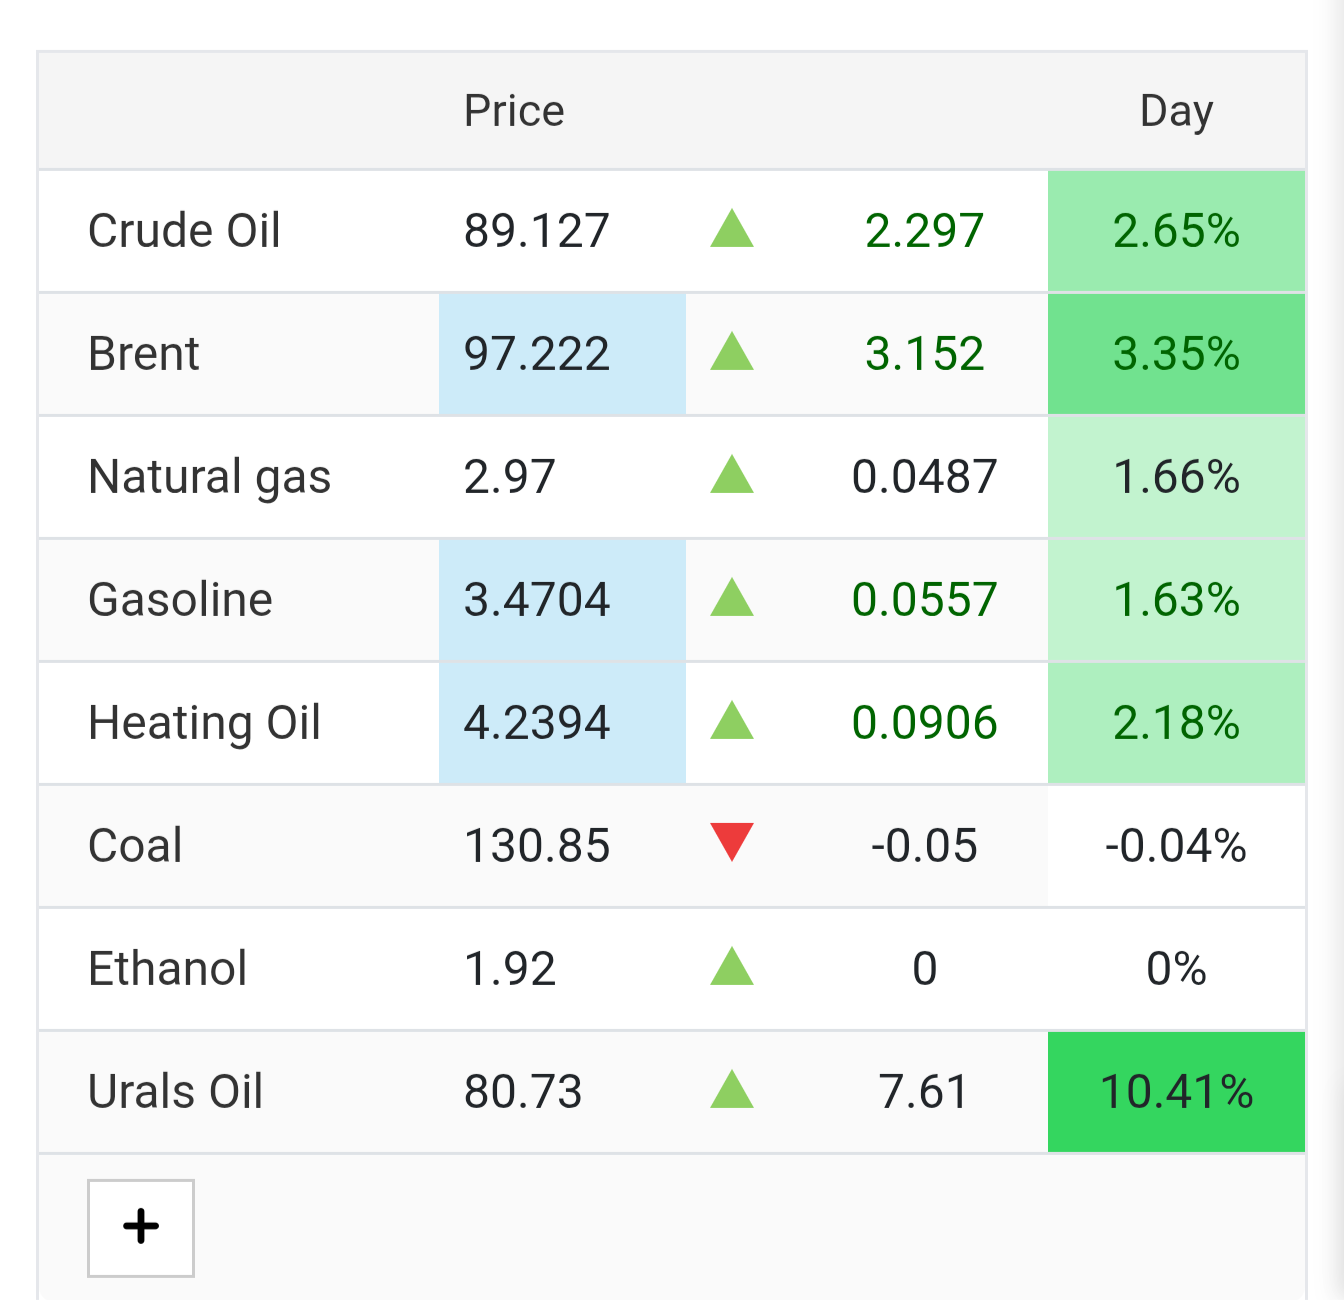Click the 10.41% Urals Oil day cell

click(1177, 1092)
